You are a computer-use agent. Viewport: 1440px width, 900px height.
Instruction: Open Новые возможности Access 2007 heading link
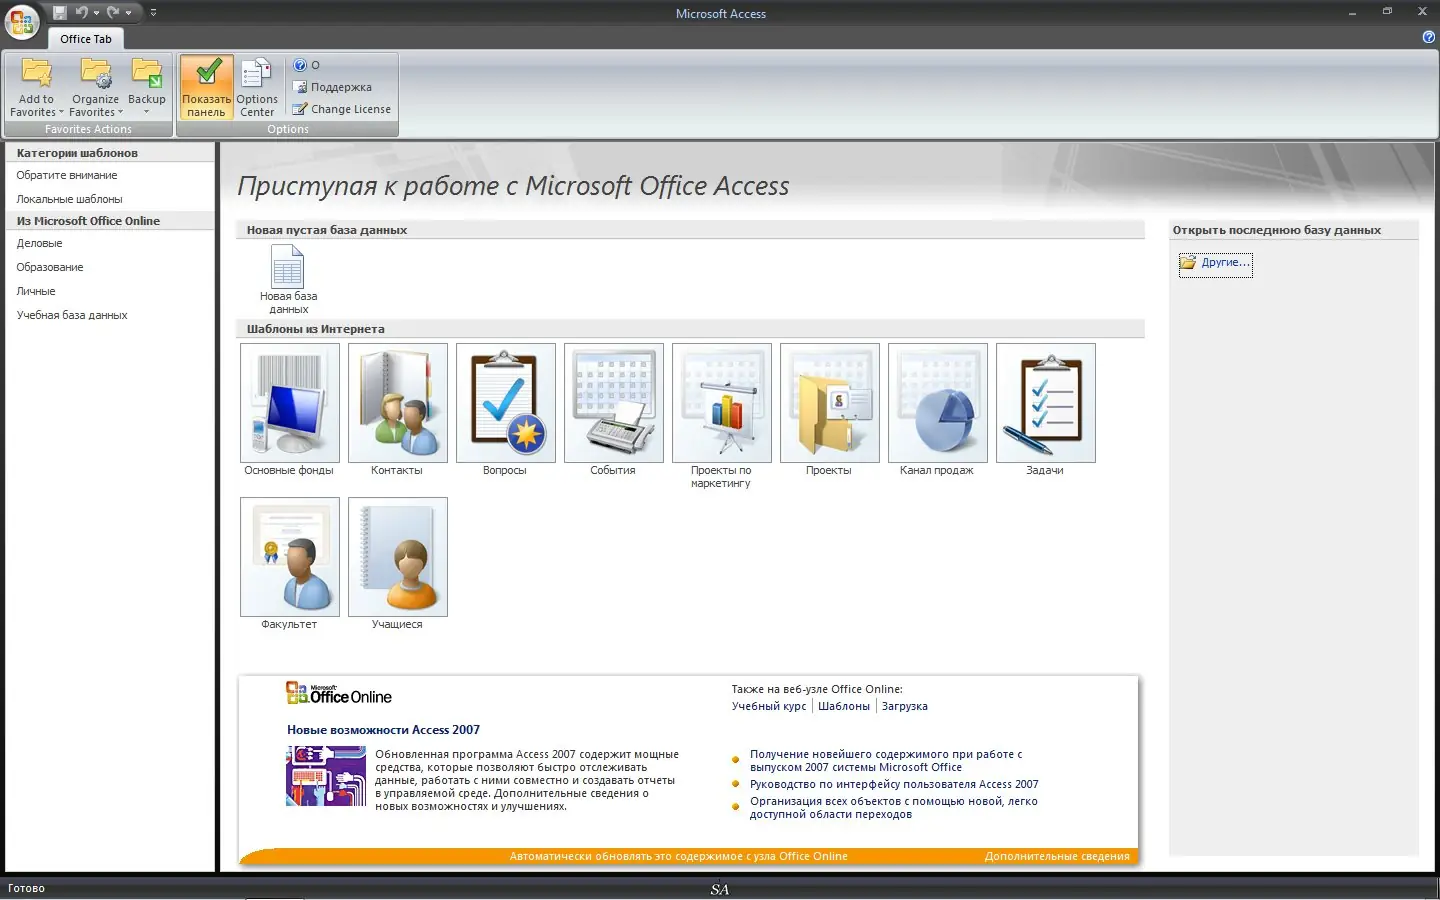pos(383,730)
